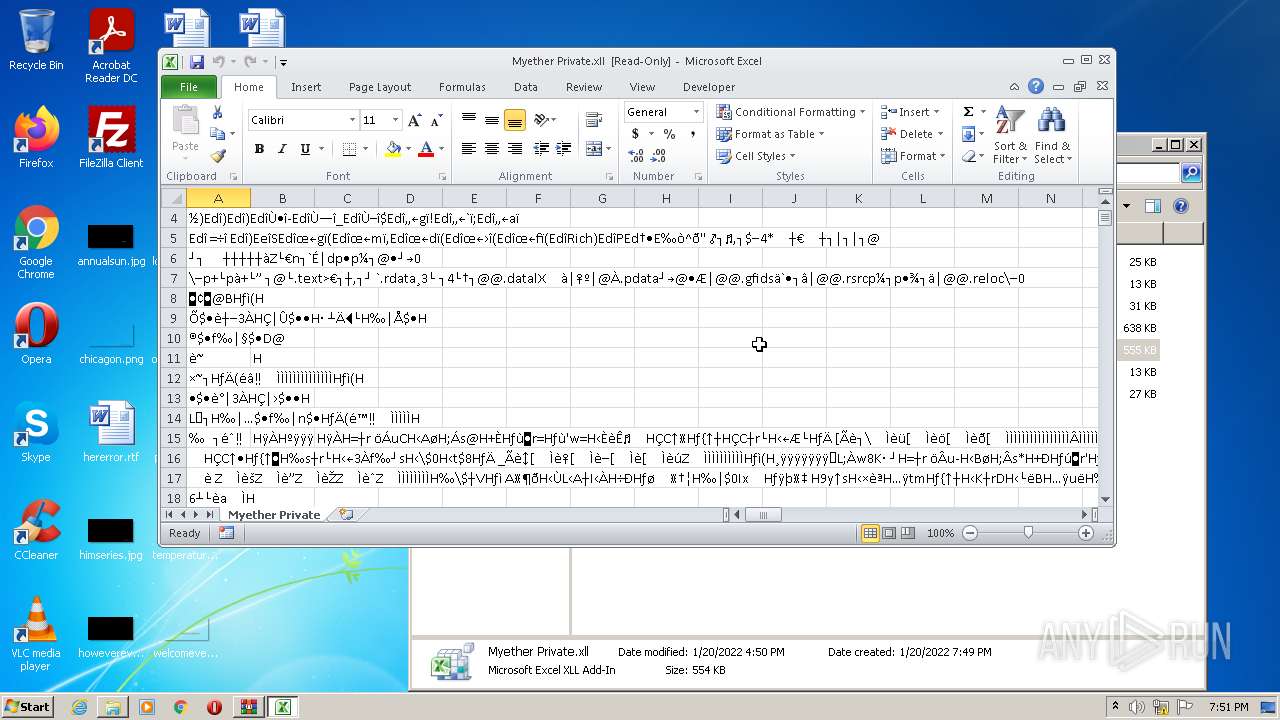
Task: Apply Accounting dollar number format
Action: [635, 134]
